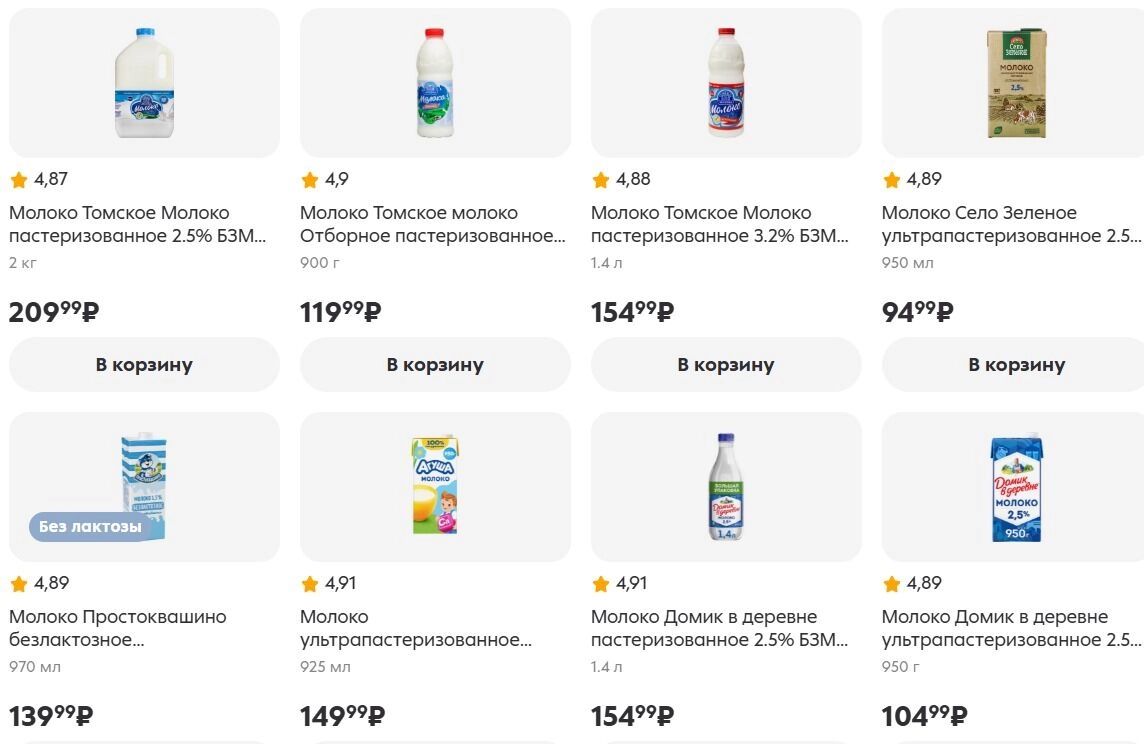Open the Село Зеленое carton image

click(1016, 84)
